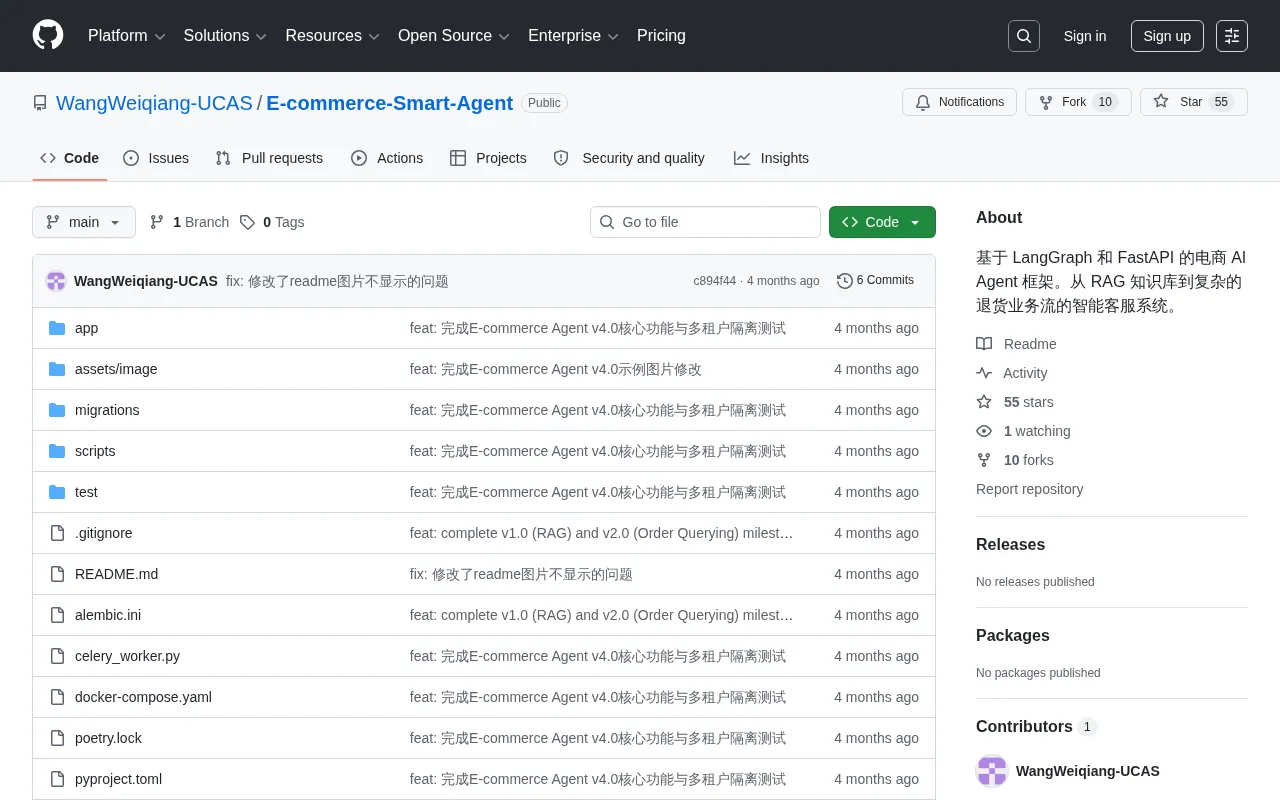Viewport: 1280px width, 800px height.
Task: Open the scripts folder
Action: pos(95,451)
